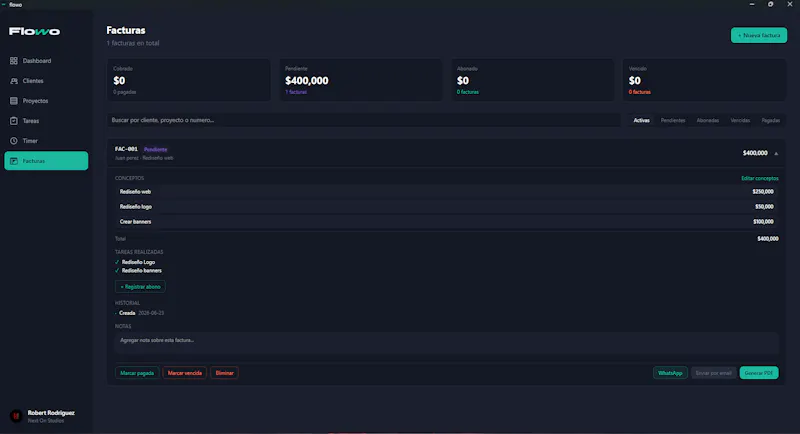800x434 pixels.
Task: Maximize the flowo window
Action: click(x=770, y=4)
